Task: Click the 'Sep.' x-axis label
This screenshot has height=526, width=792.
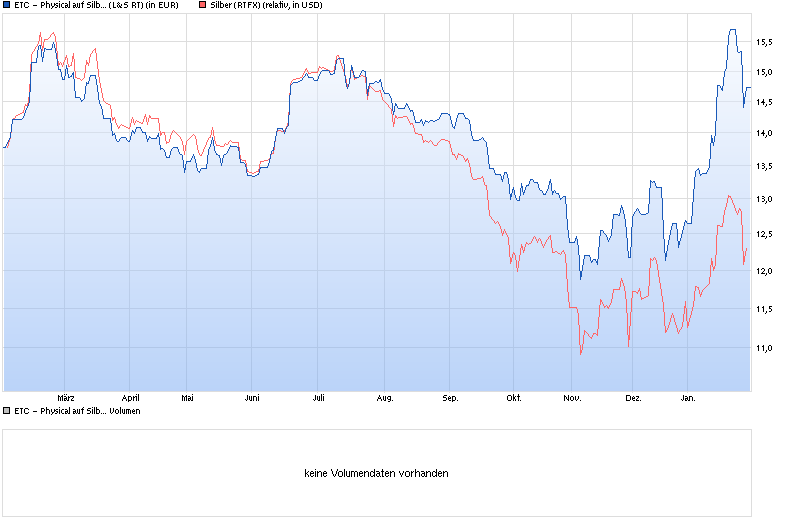Action: click(450, 398)
